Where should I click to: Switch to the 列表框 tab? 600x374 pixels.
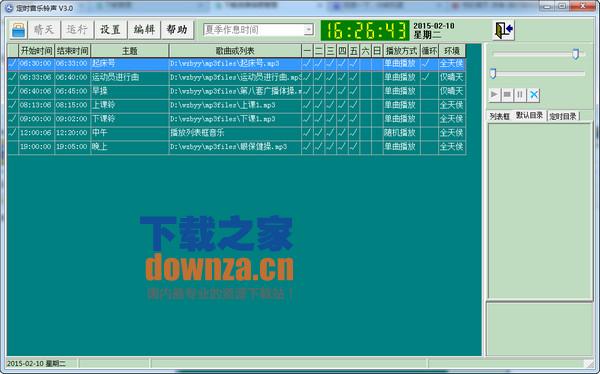tap(499, 116)
